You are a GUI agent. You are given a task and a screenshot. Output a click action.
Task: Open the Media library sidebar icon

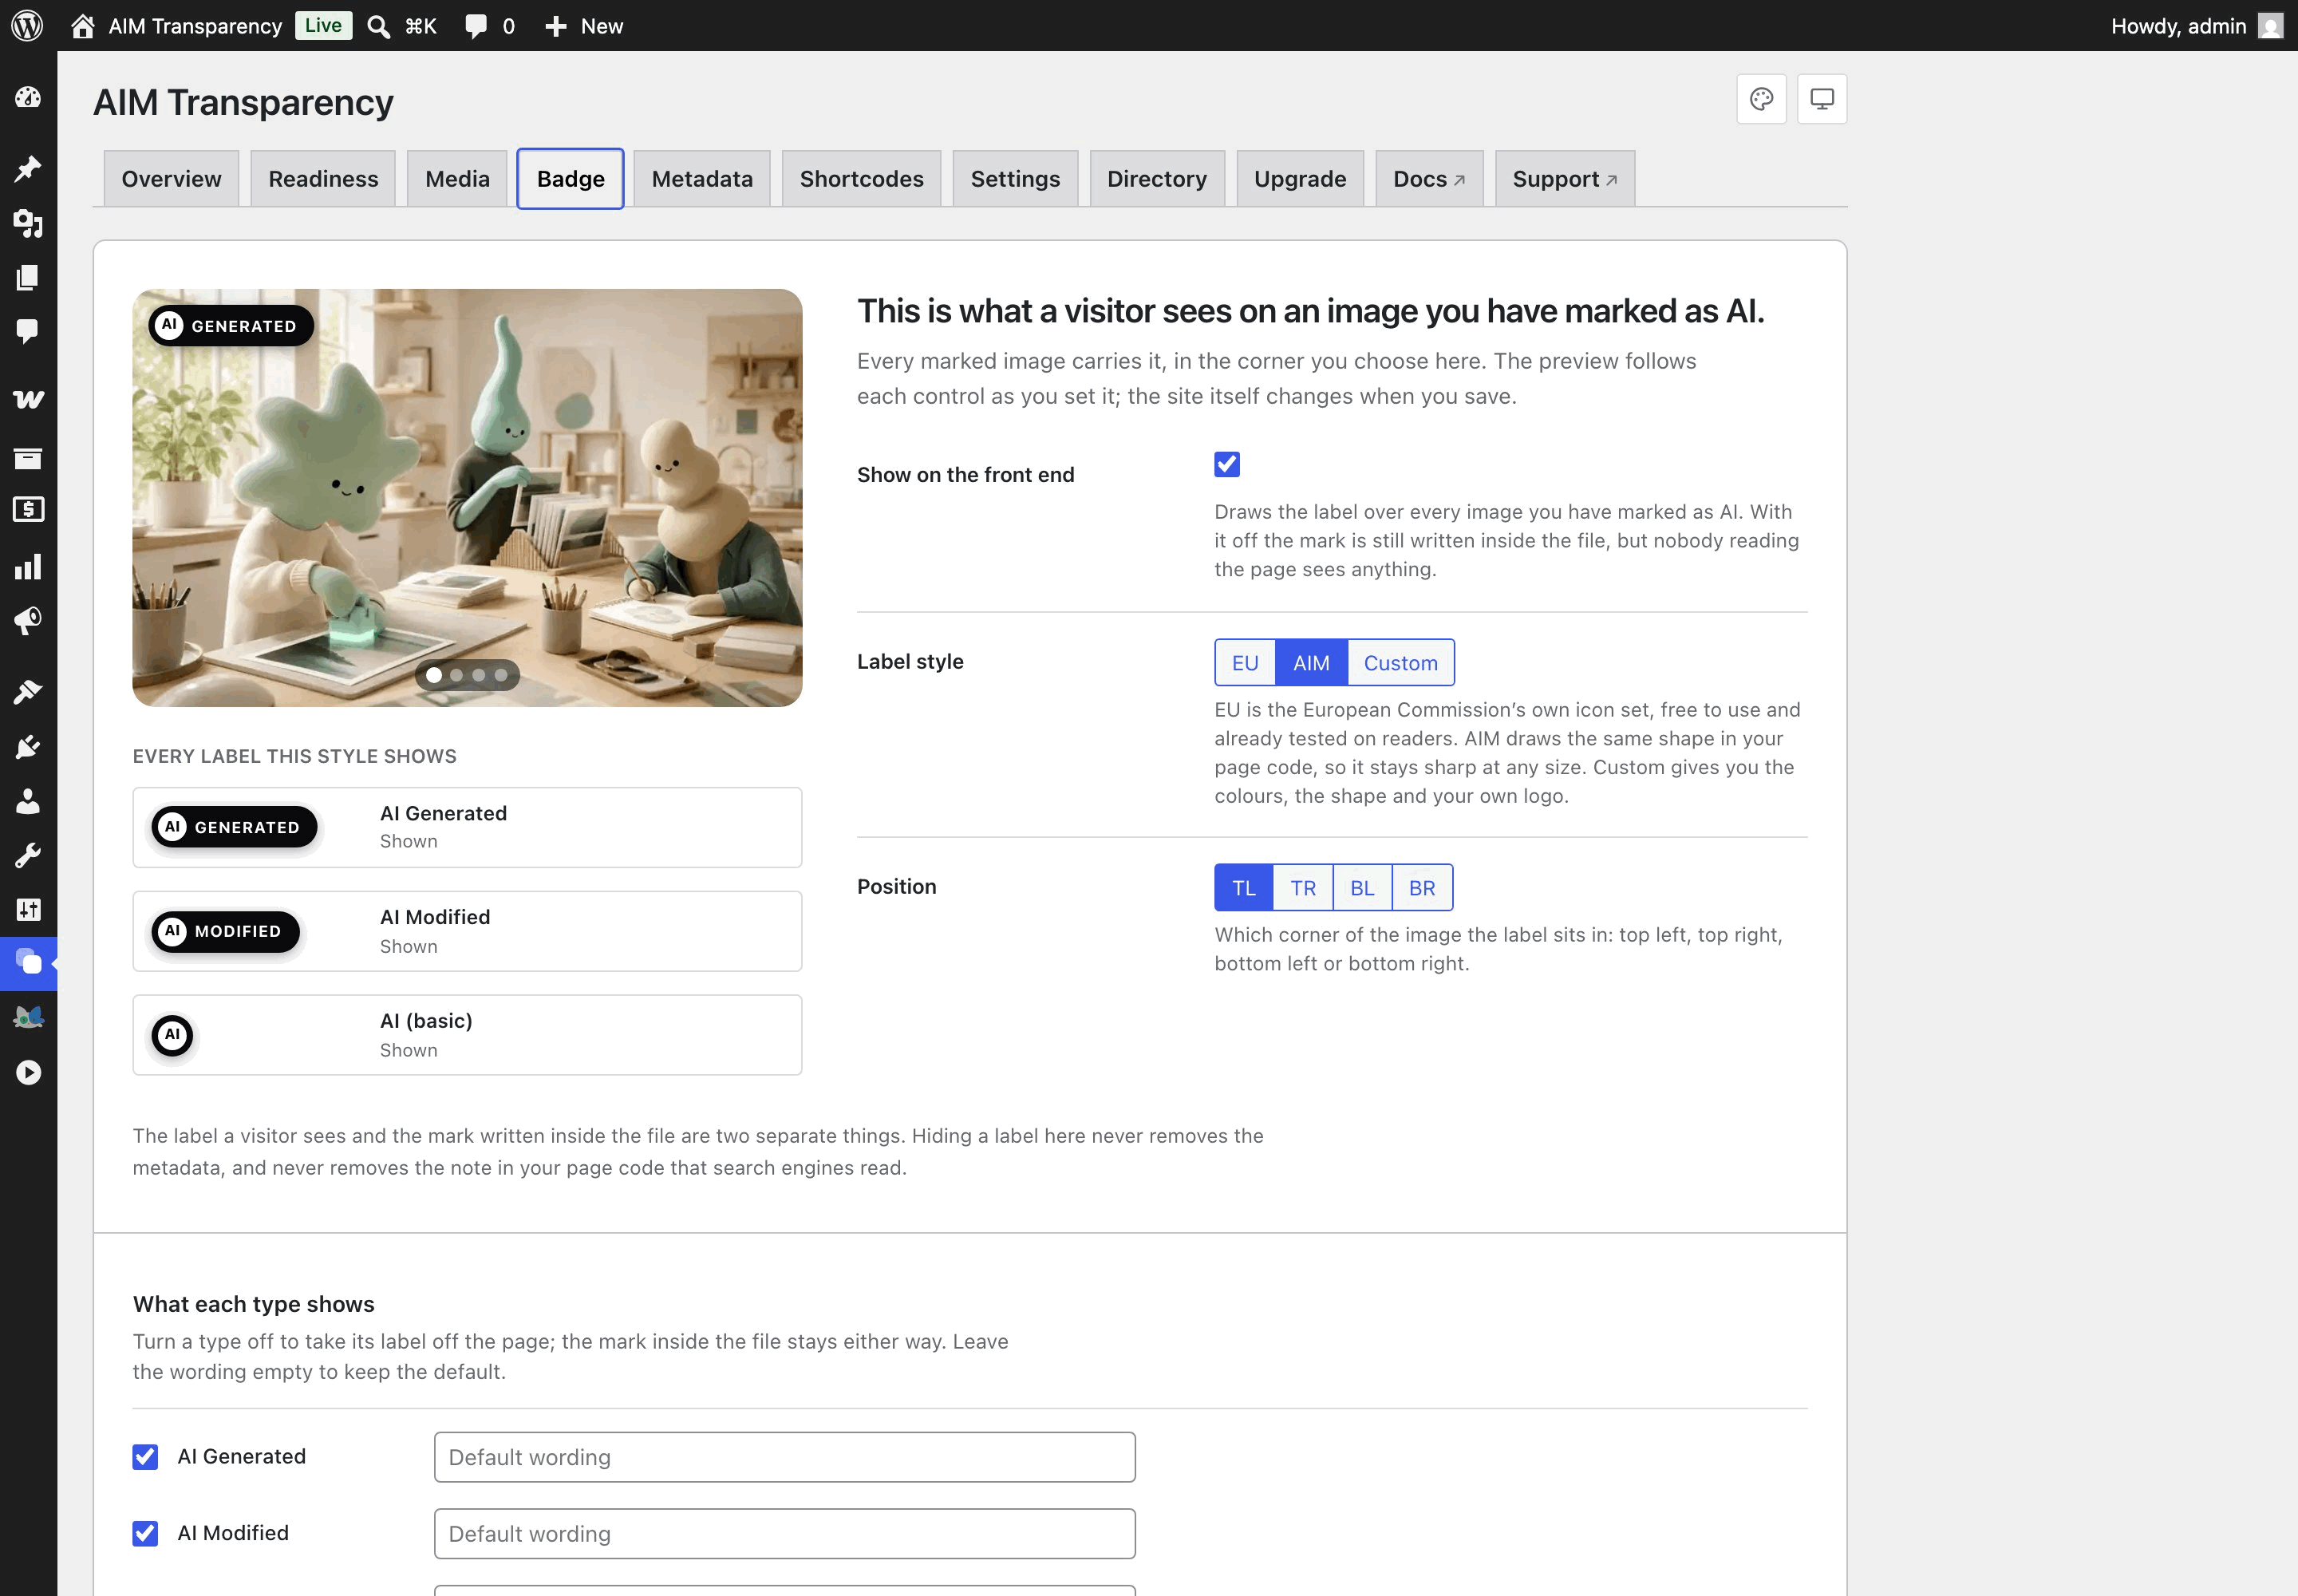(28, 223)
